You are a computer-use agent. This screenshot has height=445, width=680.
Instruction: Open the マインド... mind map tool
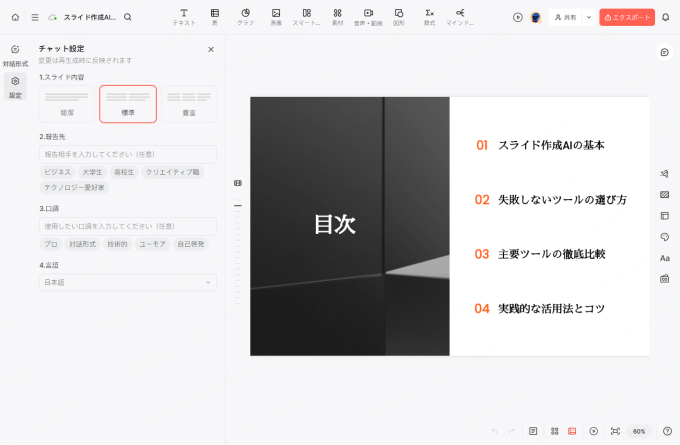460,17
